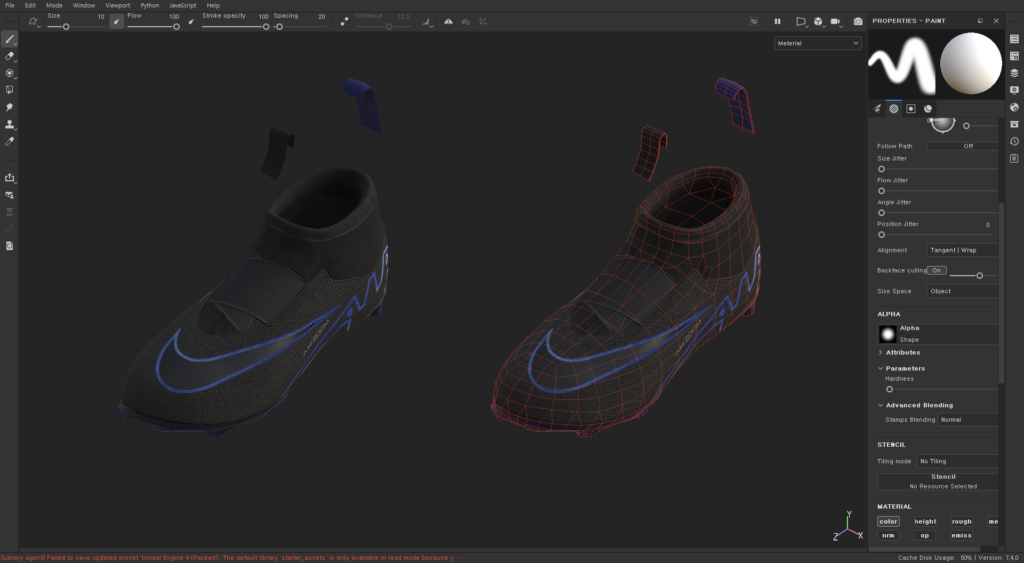Toggle the color material channel
This screenshot has width=1024, height=563.
pyautogui.click(x=888, y=521)
